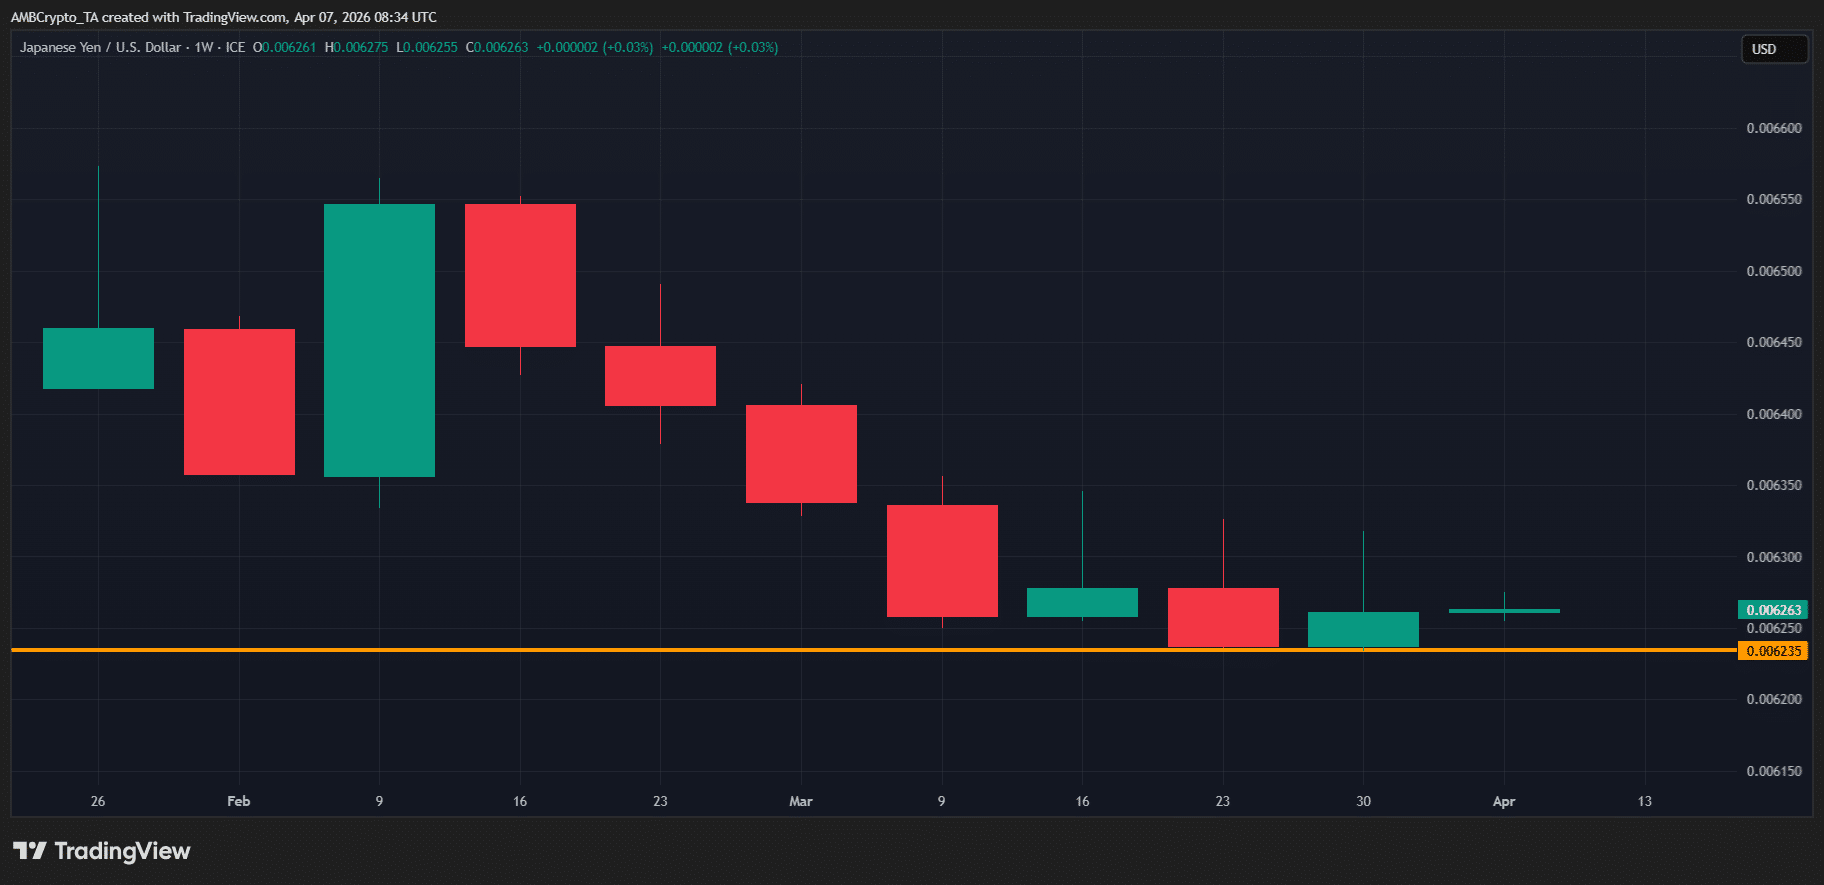1824x885 pixels.
Task: Select the 1W interval label in the chart legend
Action: [204, 47]
